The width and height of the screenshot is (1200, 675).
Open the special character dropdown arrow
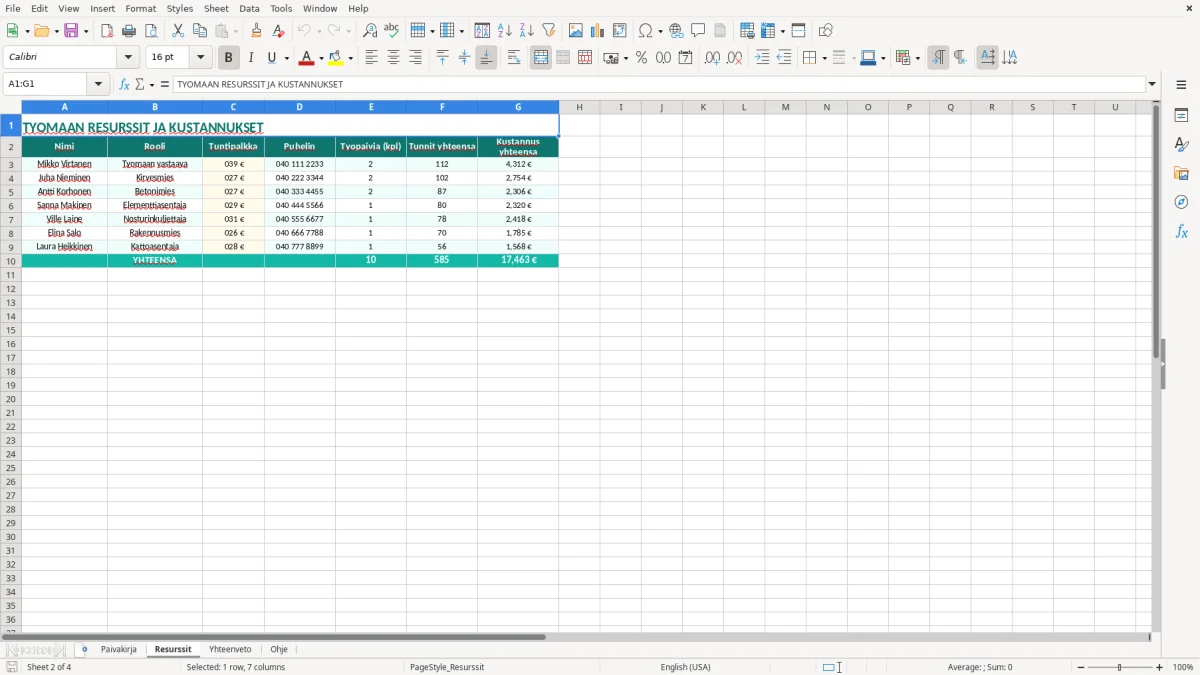tap(661, 31)
